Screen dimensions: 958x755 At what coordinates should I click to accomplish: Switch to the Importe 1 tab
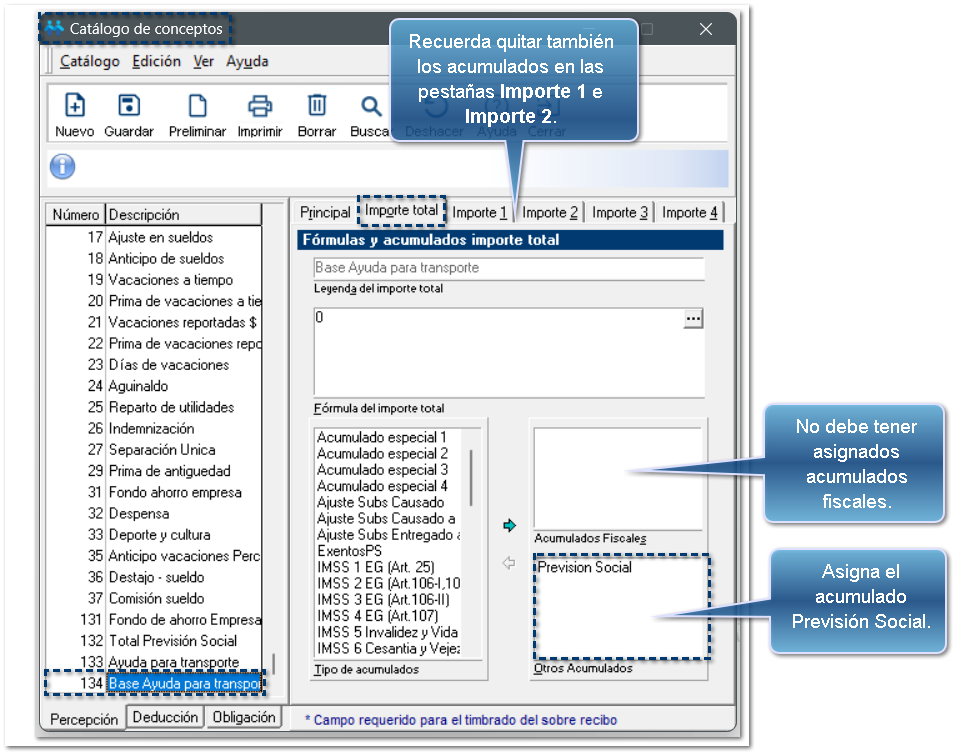(x=479, y=212)
